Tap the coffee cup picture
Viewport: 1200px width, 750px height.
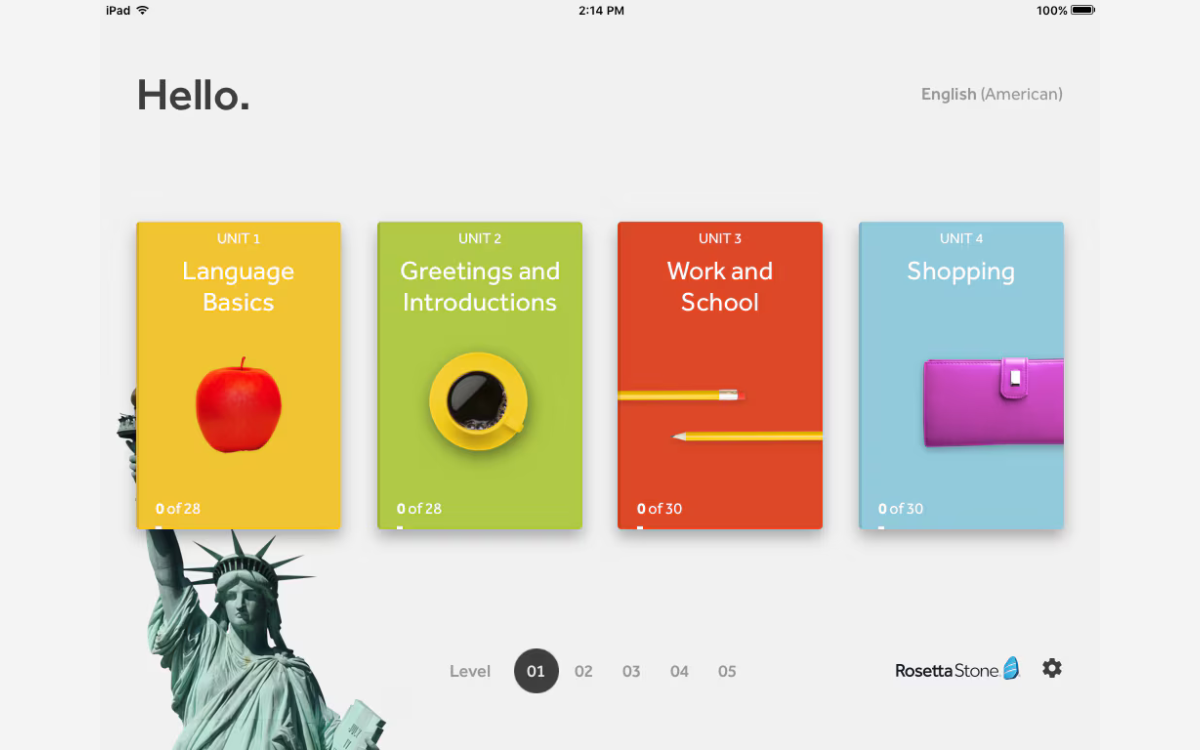tap(479, 401)
